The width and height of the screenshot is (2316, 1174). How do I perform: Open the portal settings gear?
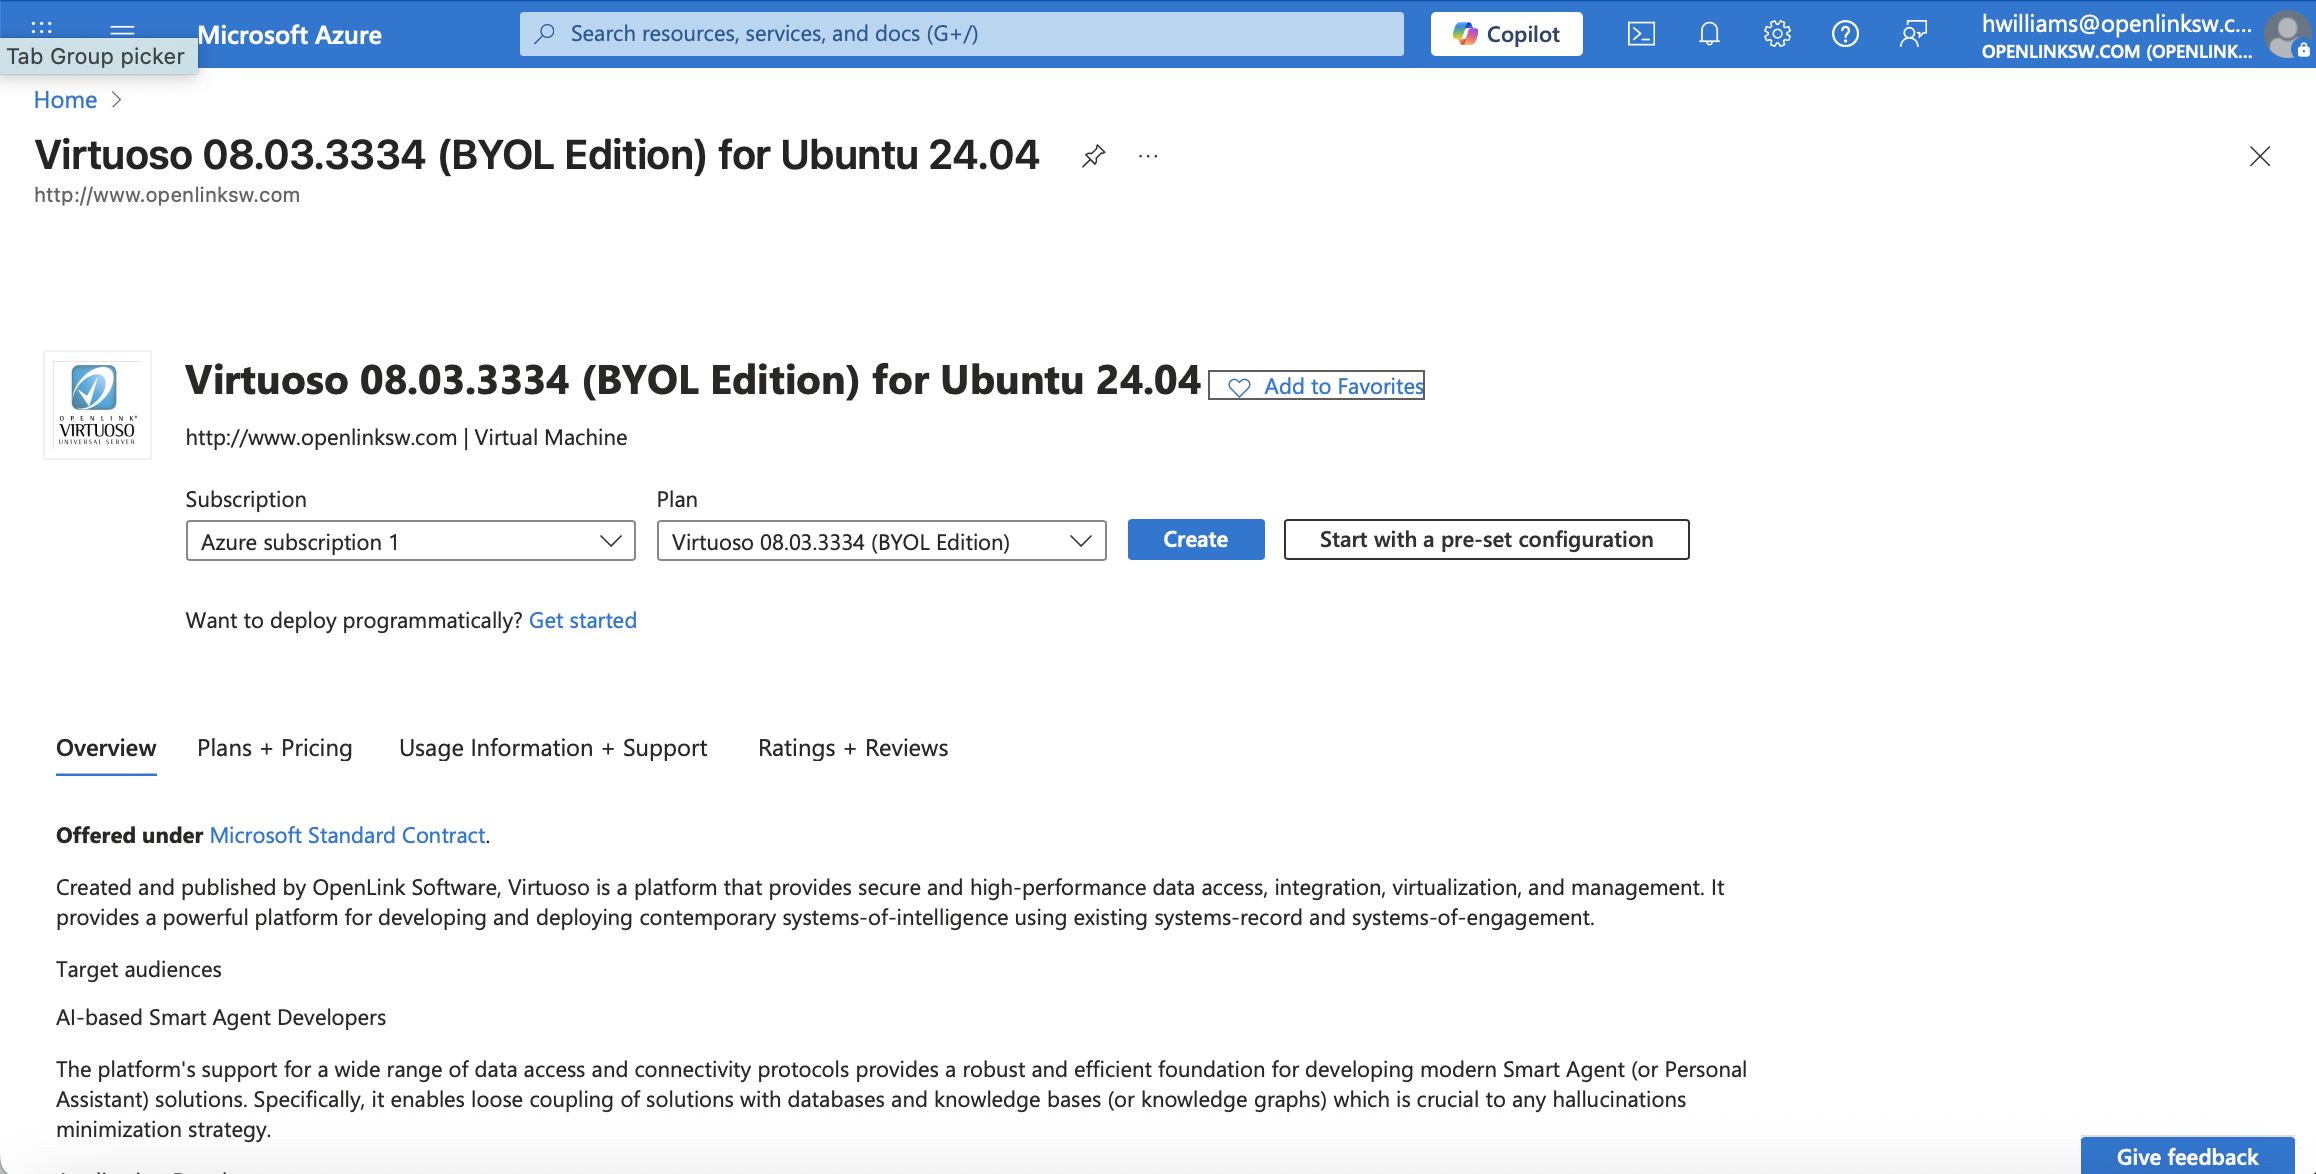[x=1777, y=34]
